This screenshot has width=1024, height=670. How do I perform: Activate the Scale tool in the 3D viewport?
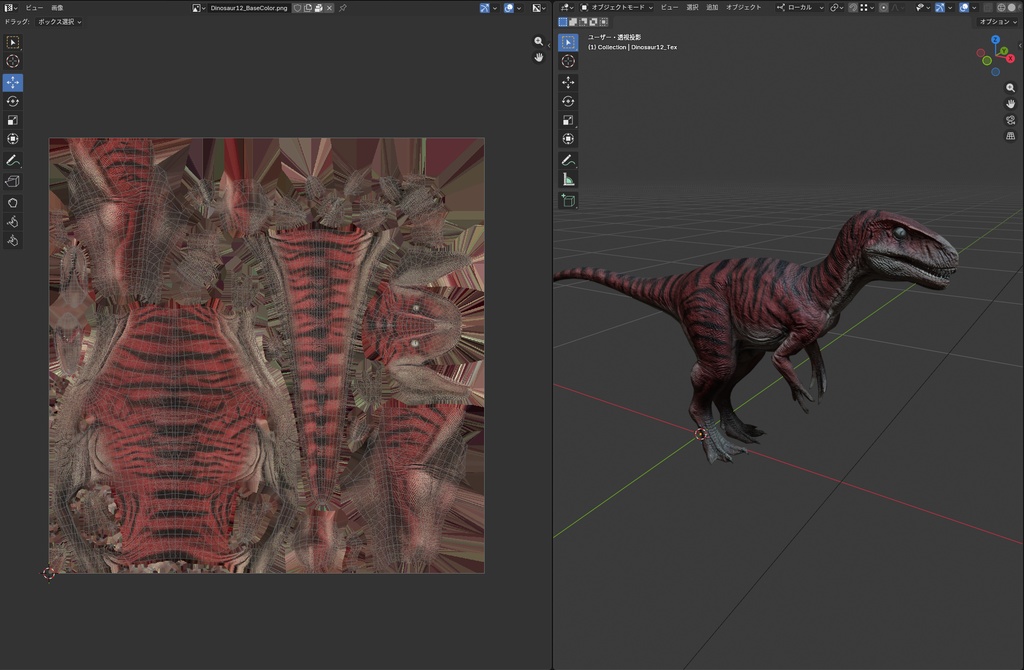568,120
